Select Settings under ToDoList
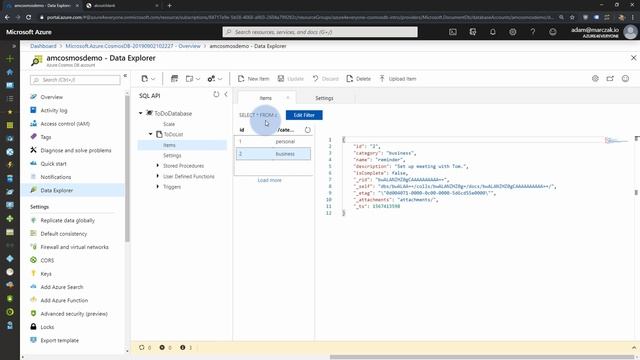This screenshot has height=360, width=640. 172,156
